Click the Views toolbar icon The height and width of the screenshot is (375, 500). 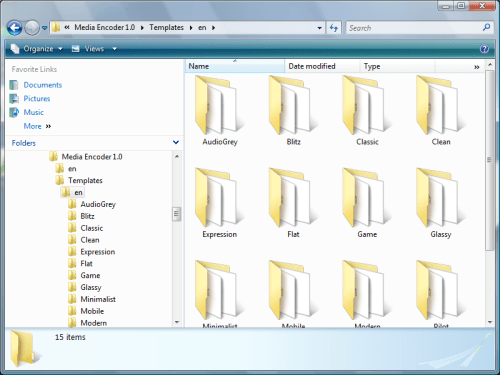(76, 49)
